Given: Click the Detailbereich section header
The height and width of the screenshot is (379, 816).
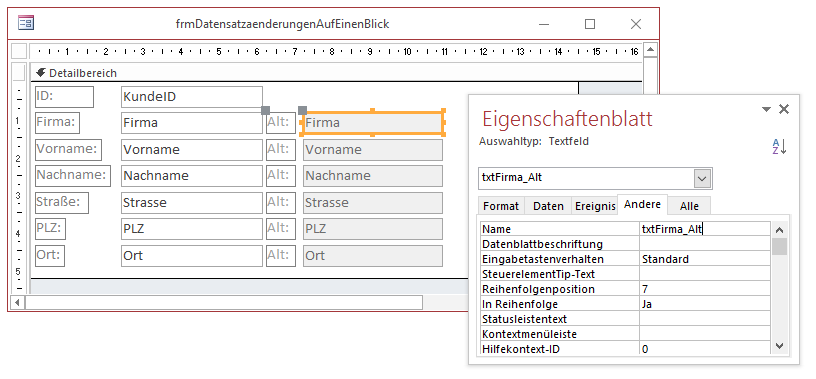Looking at the screenshot, I should click(336, 73).
